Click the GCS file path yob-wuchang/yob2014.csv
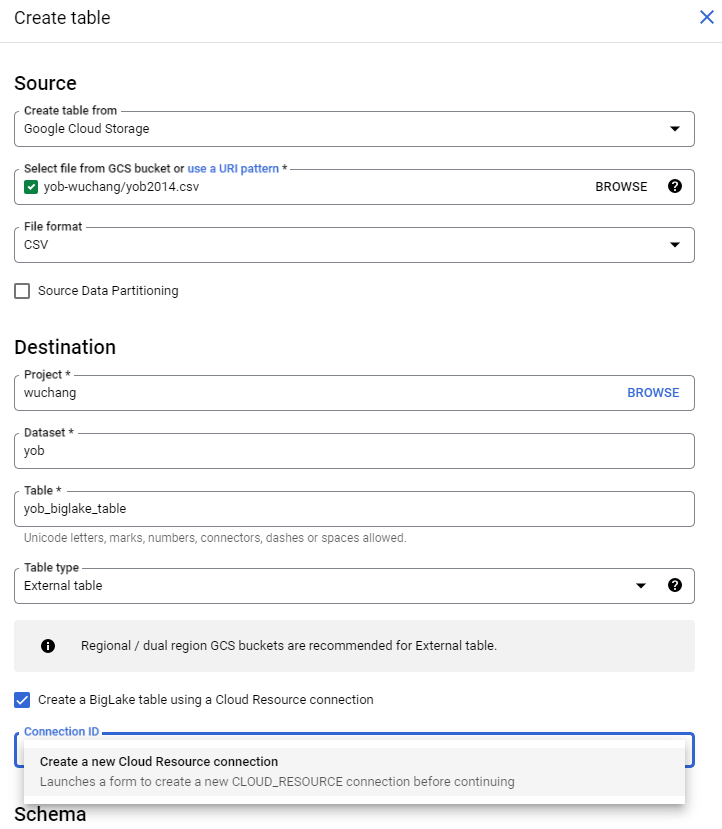The image size is (722, 829). coord(114,187)
